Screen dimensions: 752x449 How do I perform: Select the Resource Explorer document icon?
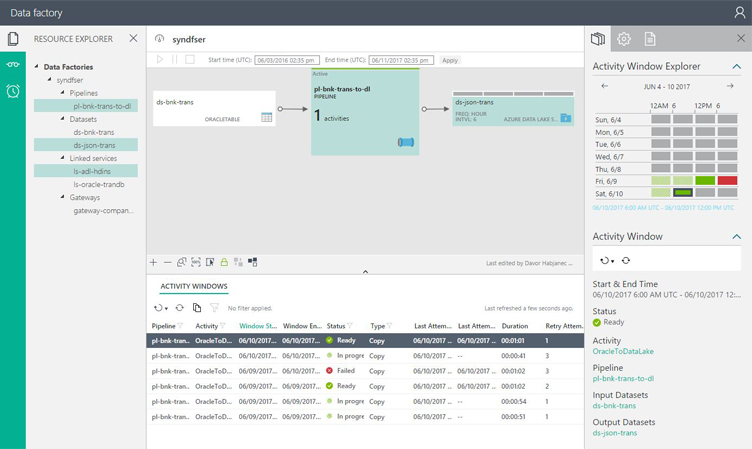tap(13, 39)
